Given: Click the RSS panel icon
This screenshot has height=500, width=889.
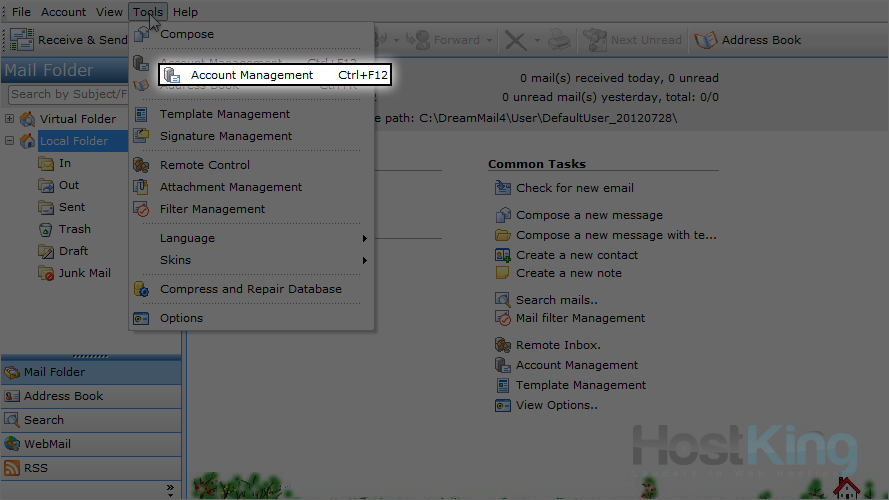Looking at the screenshot, I should coord(12,468).
